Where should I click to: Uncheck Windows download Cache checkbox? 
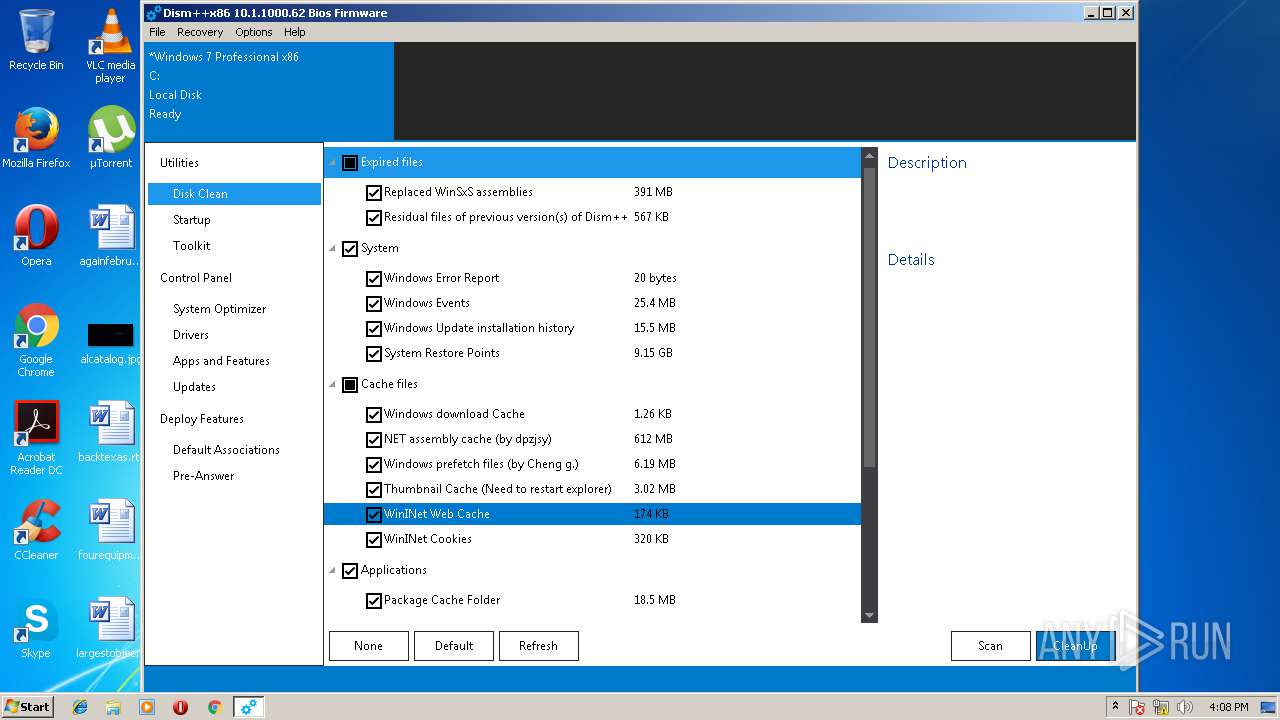pyautogui.click(x=374, y=414)
